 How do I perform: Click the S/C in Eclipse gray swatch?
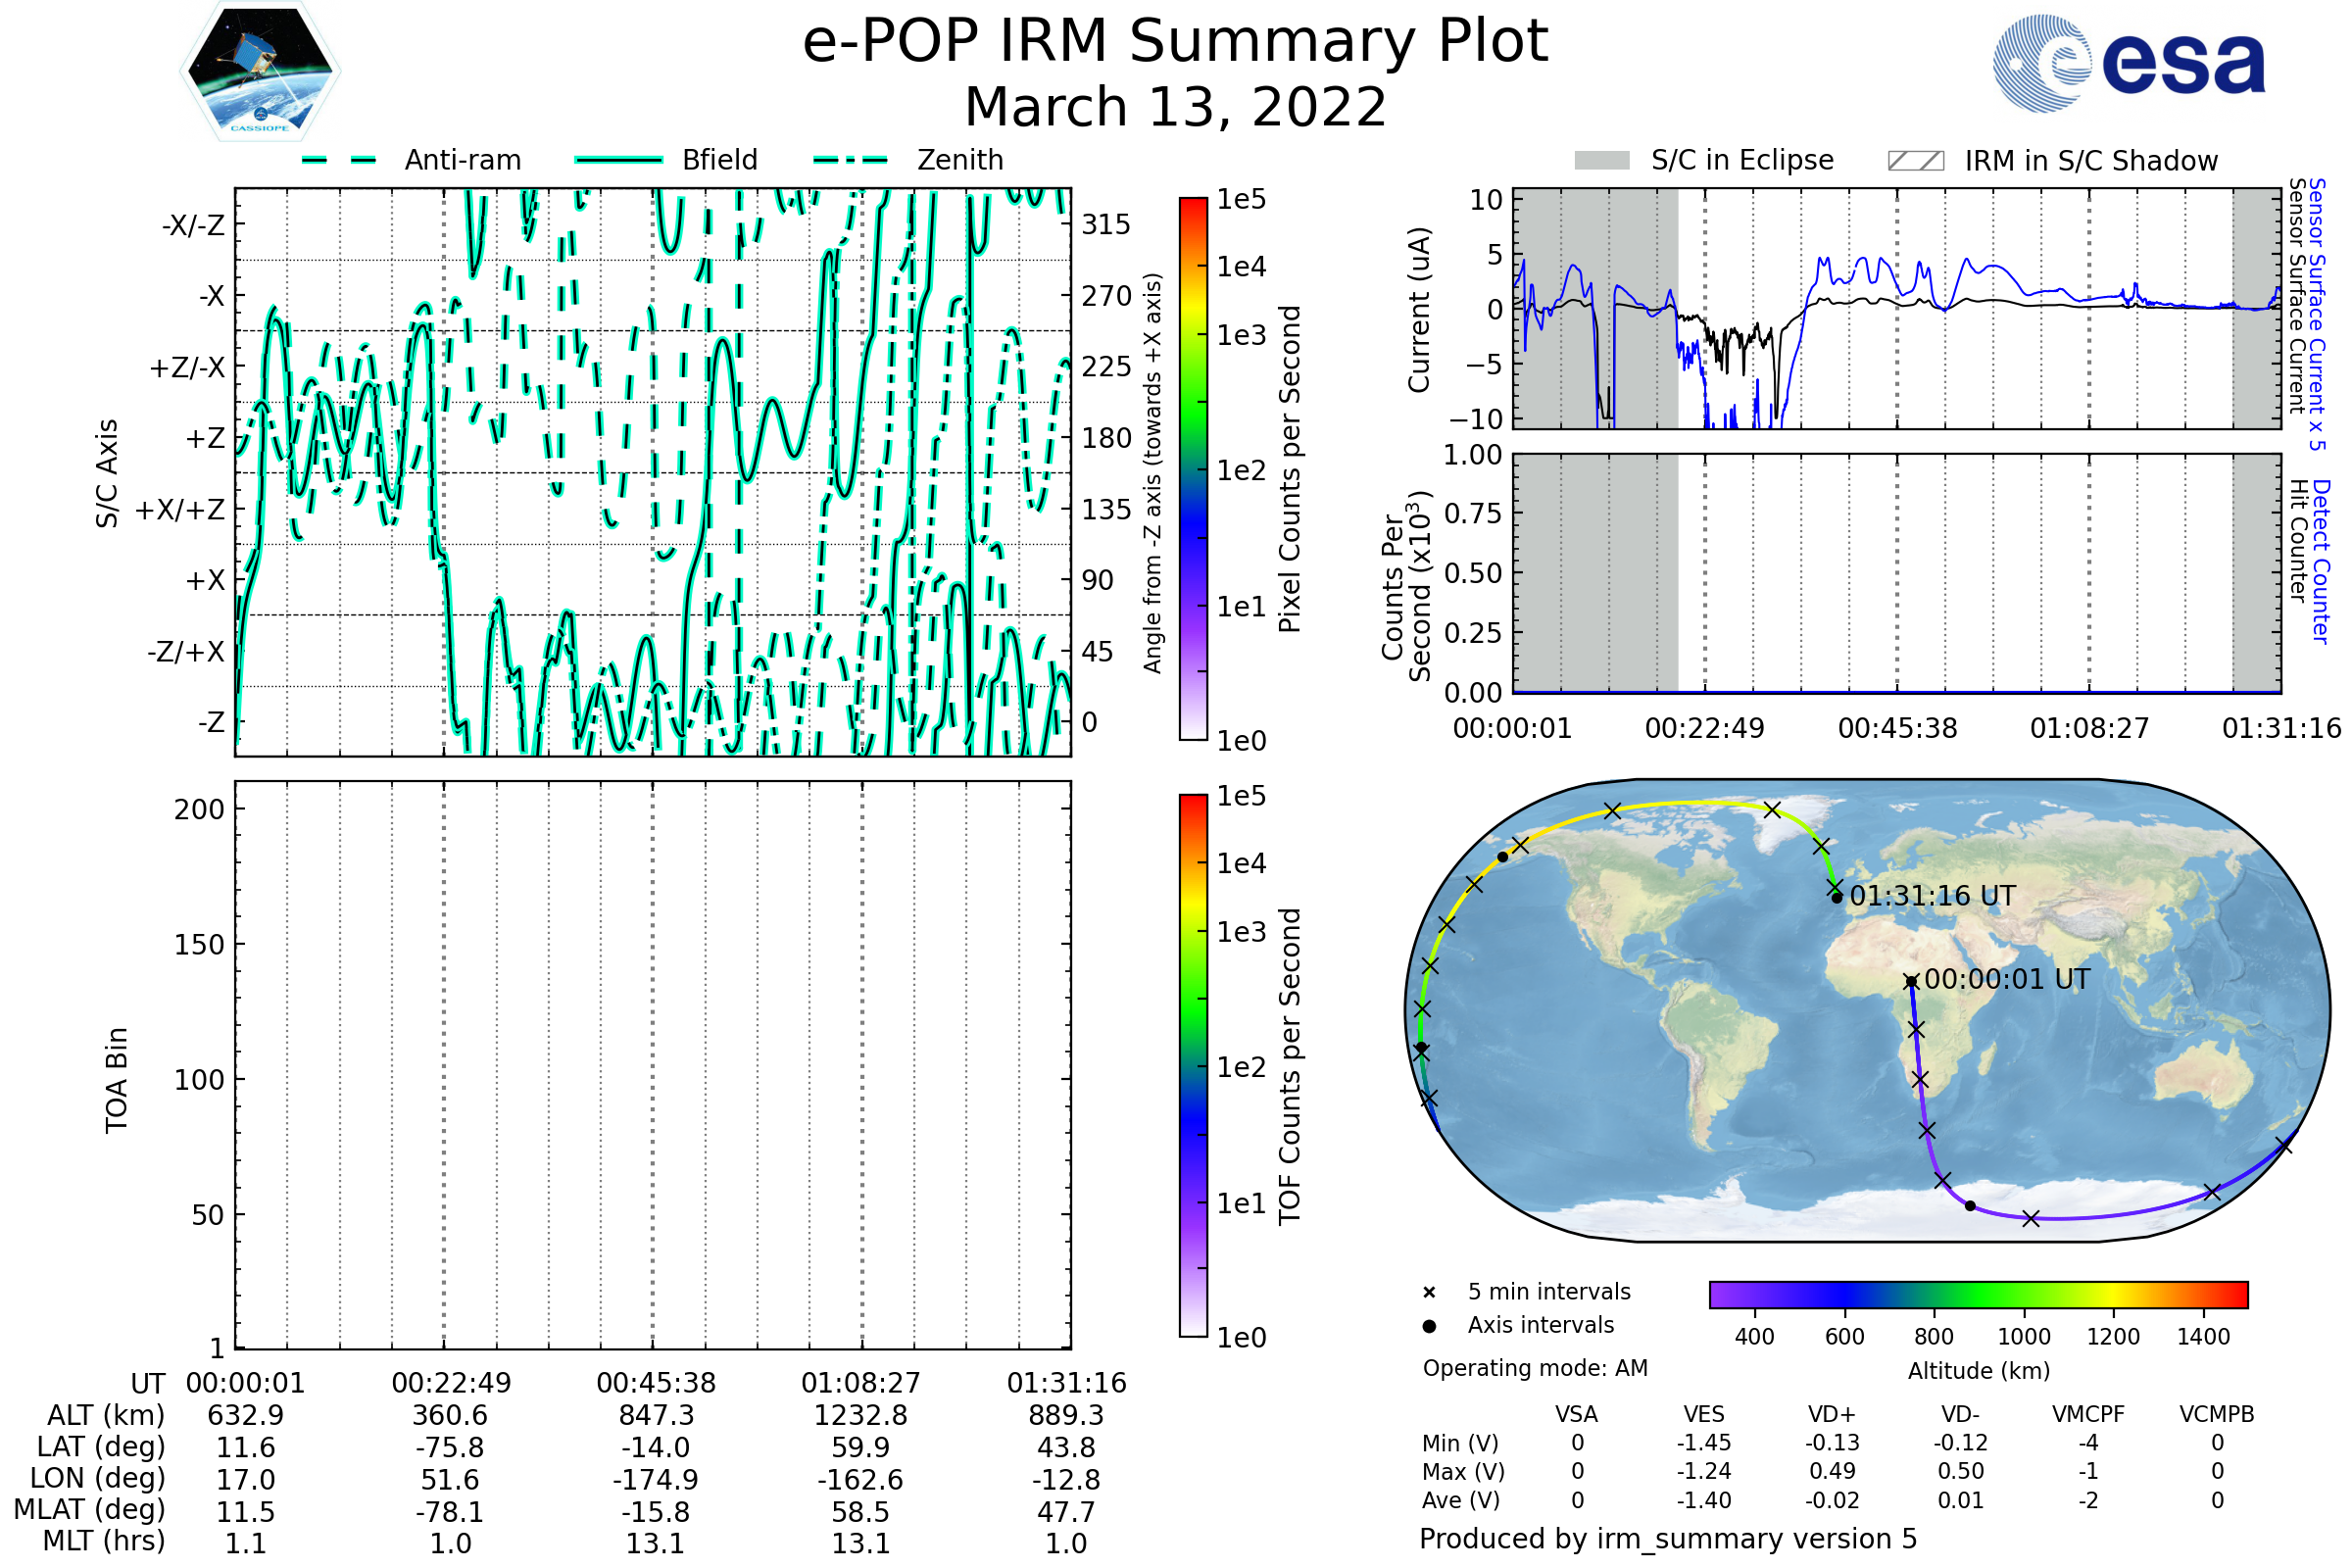1601,161
